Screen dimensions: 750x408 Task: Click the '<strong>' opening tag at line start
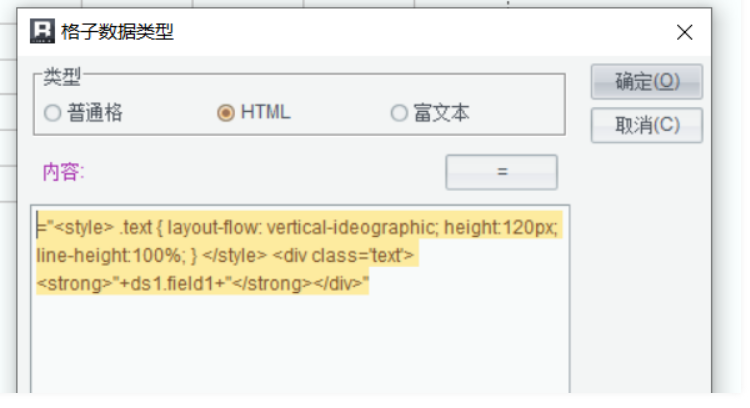click(x=66, y=284)
